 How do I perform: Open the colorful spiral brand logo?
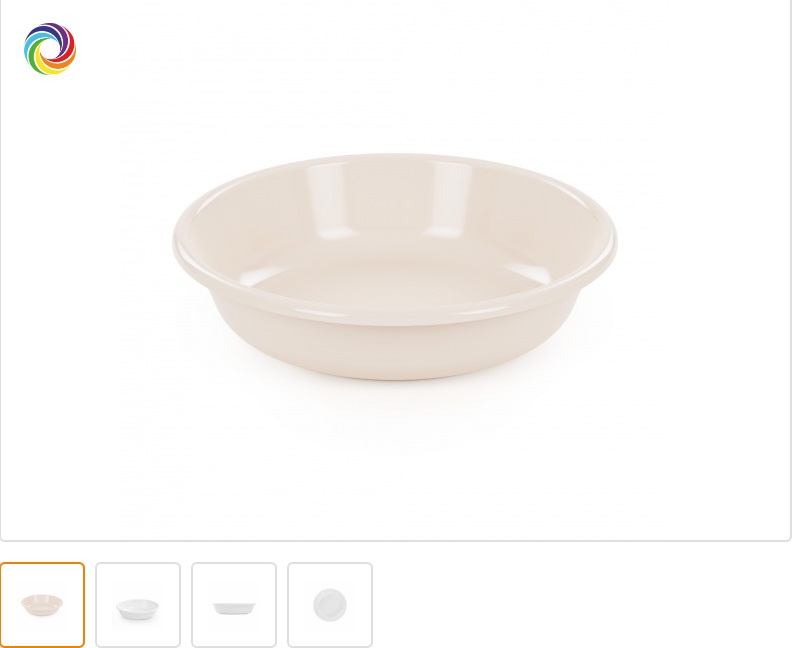point(50,49)
